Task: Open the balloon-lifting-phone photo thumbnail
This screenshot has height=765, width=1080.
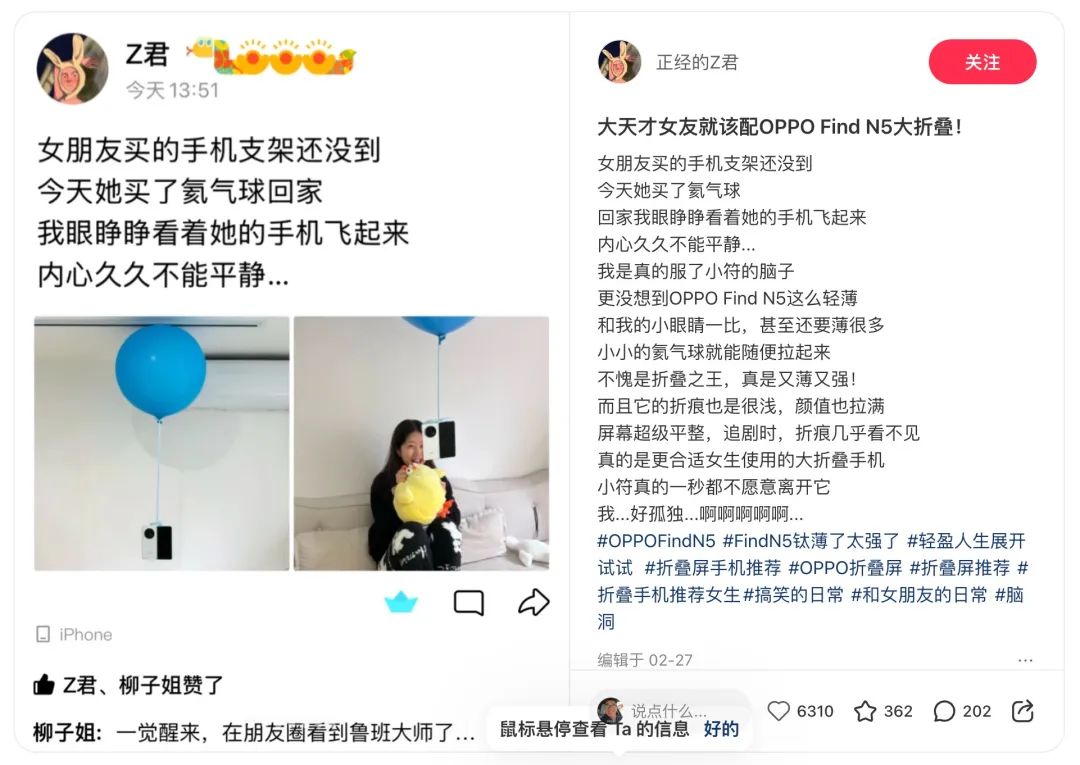Action: 162,443
